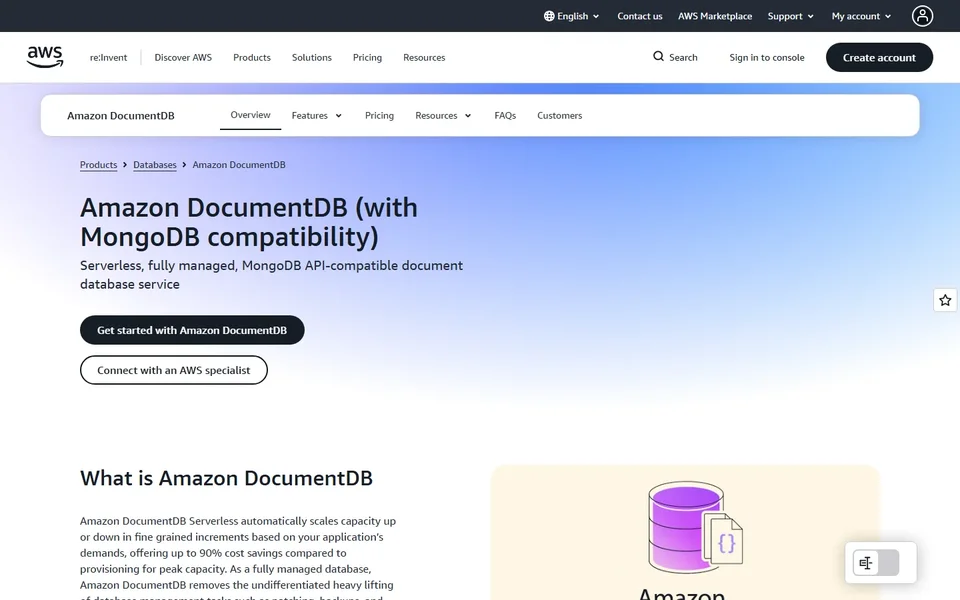Expand the My account dropdown
The height and width of the screenshot is (600, 960).
click(861, 17)
